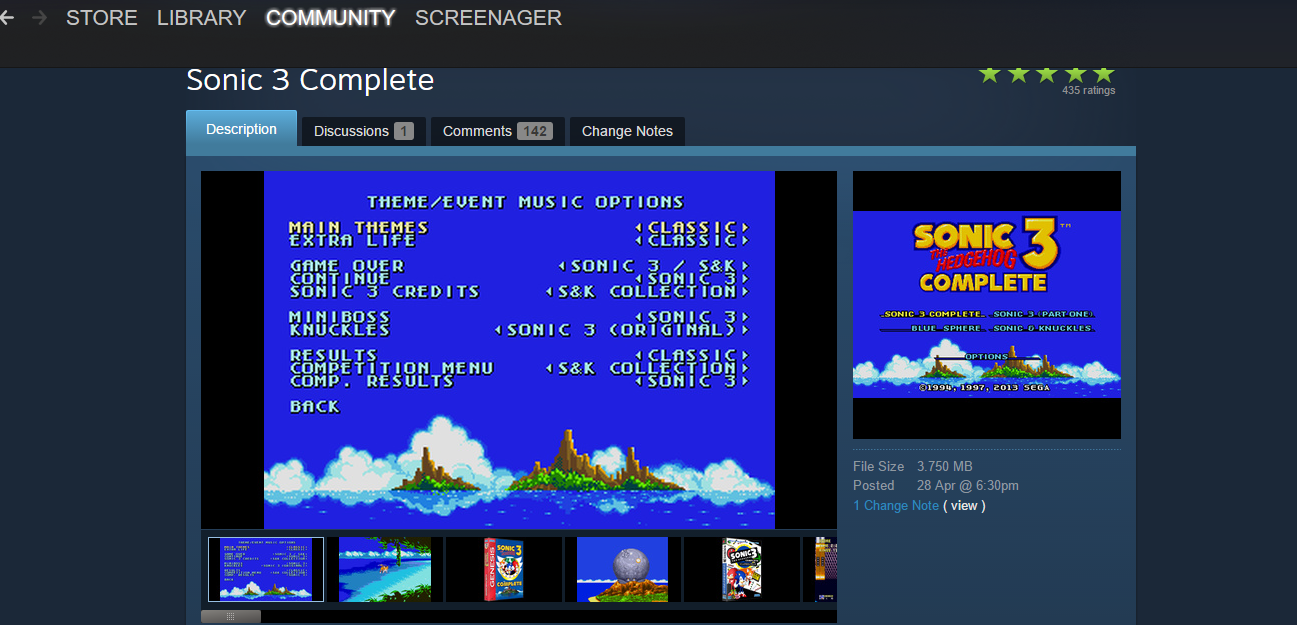Open the COMMUNITY menu

330,18
